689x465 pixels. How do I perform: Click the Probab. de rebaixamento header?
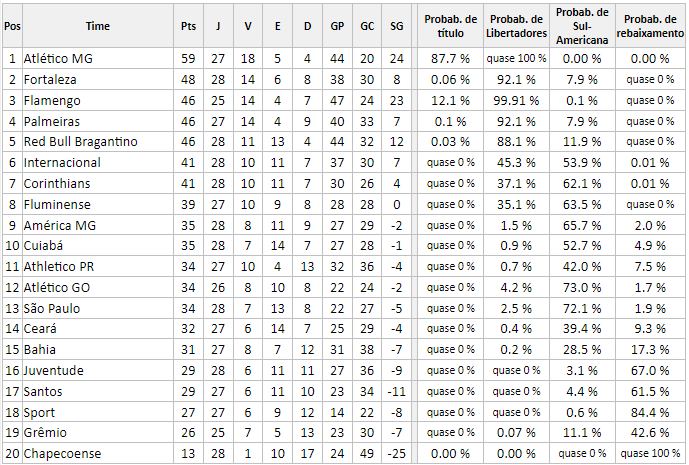click(650, 26)
